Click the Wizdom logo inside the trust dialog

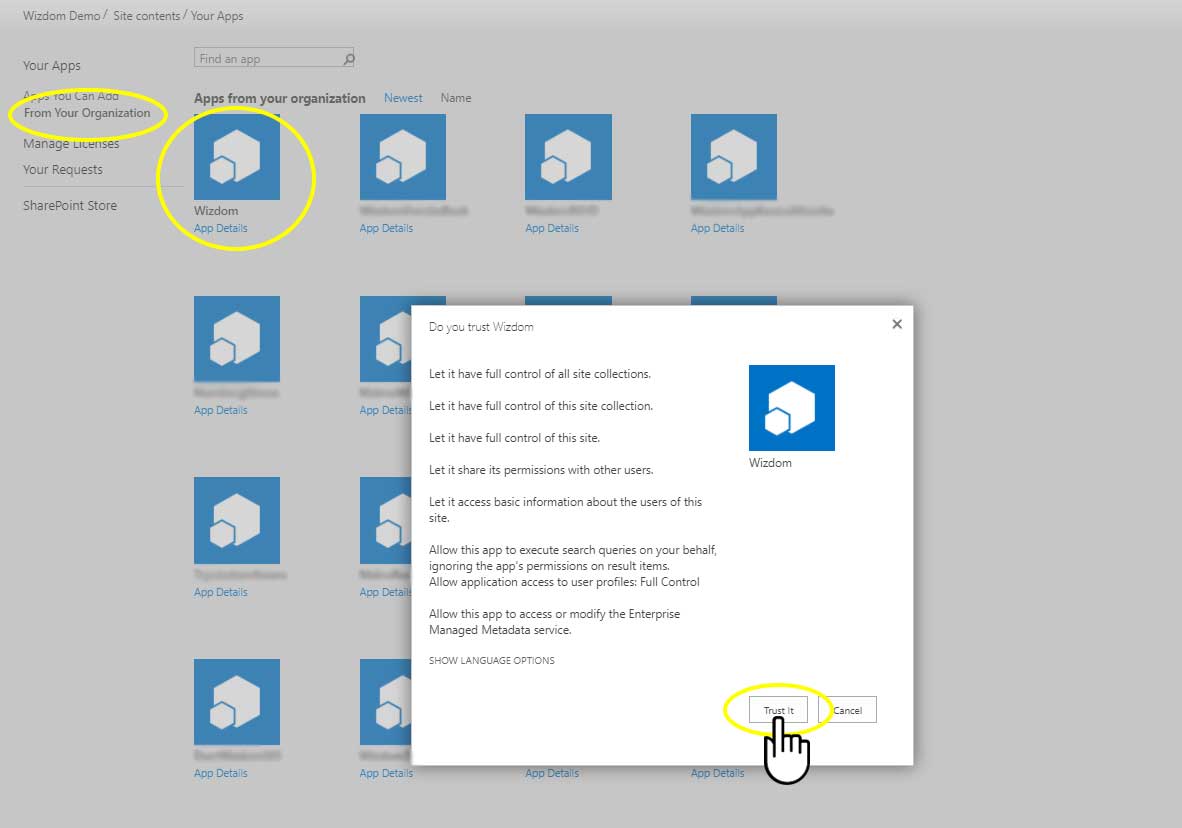792,408
